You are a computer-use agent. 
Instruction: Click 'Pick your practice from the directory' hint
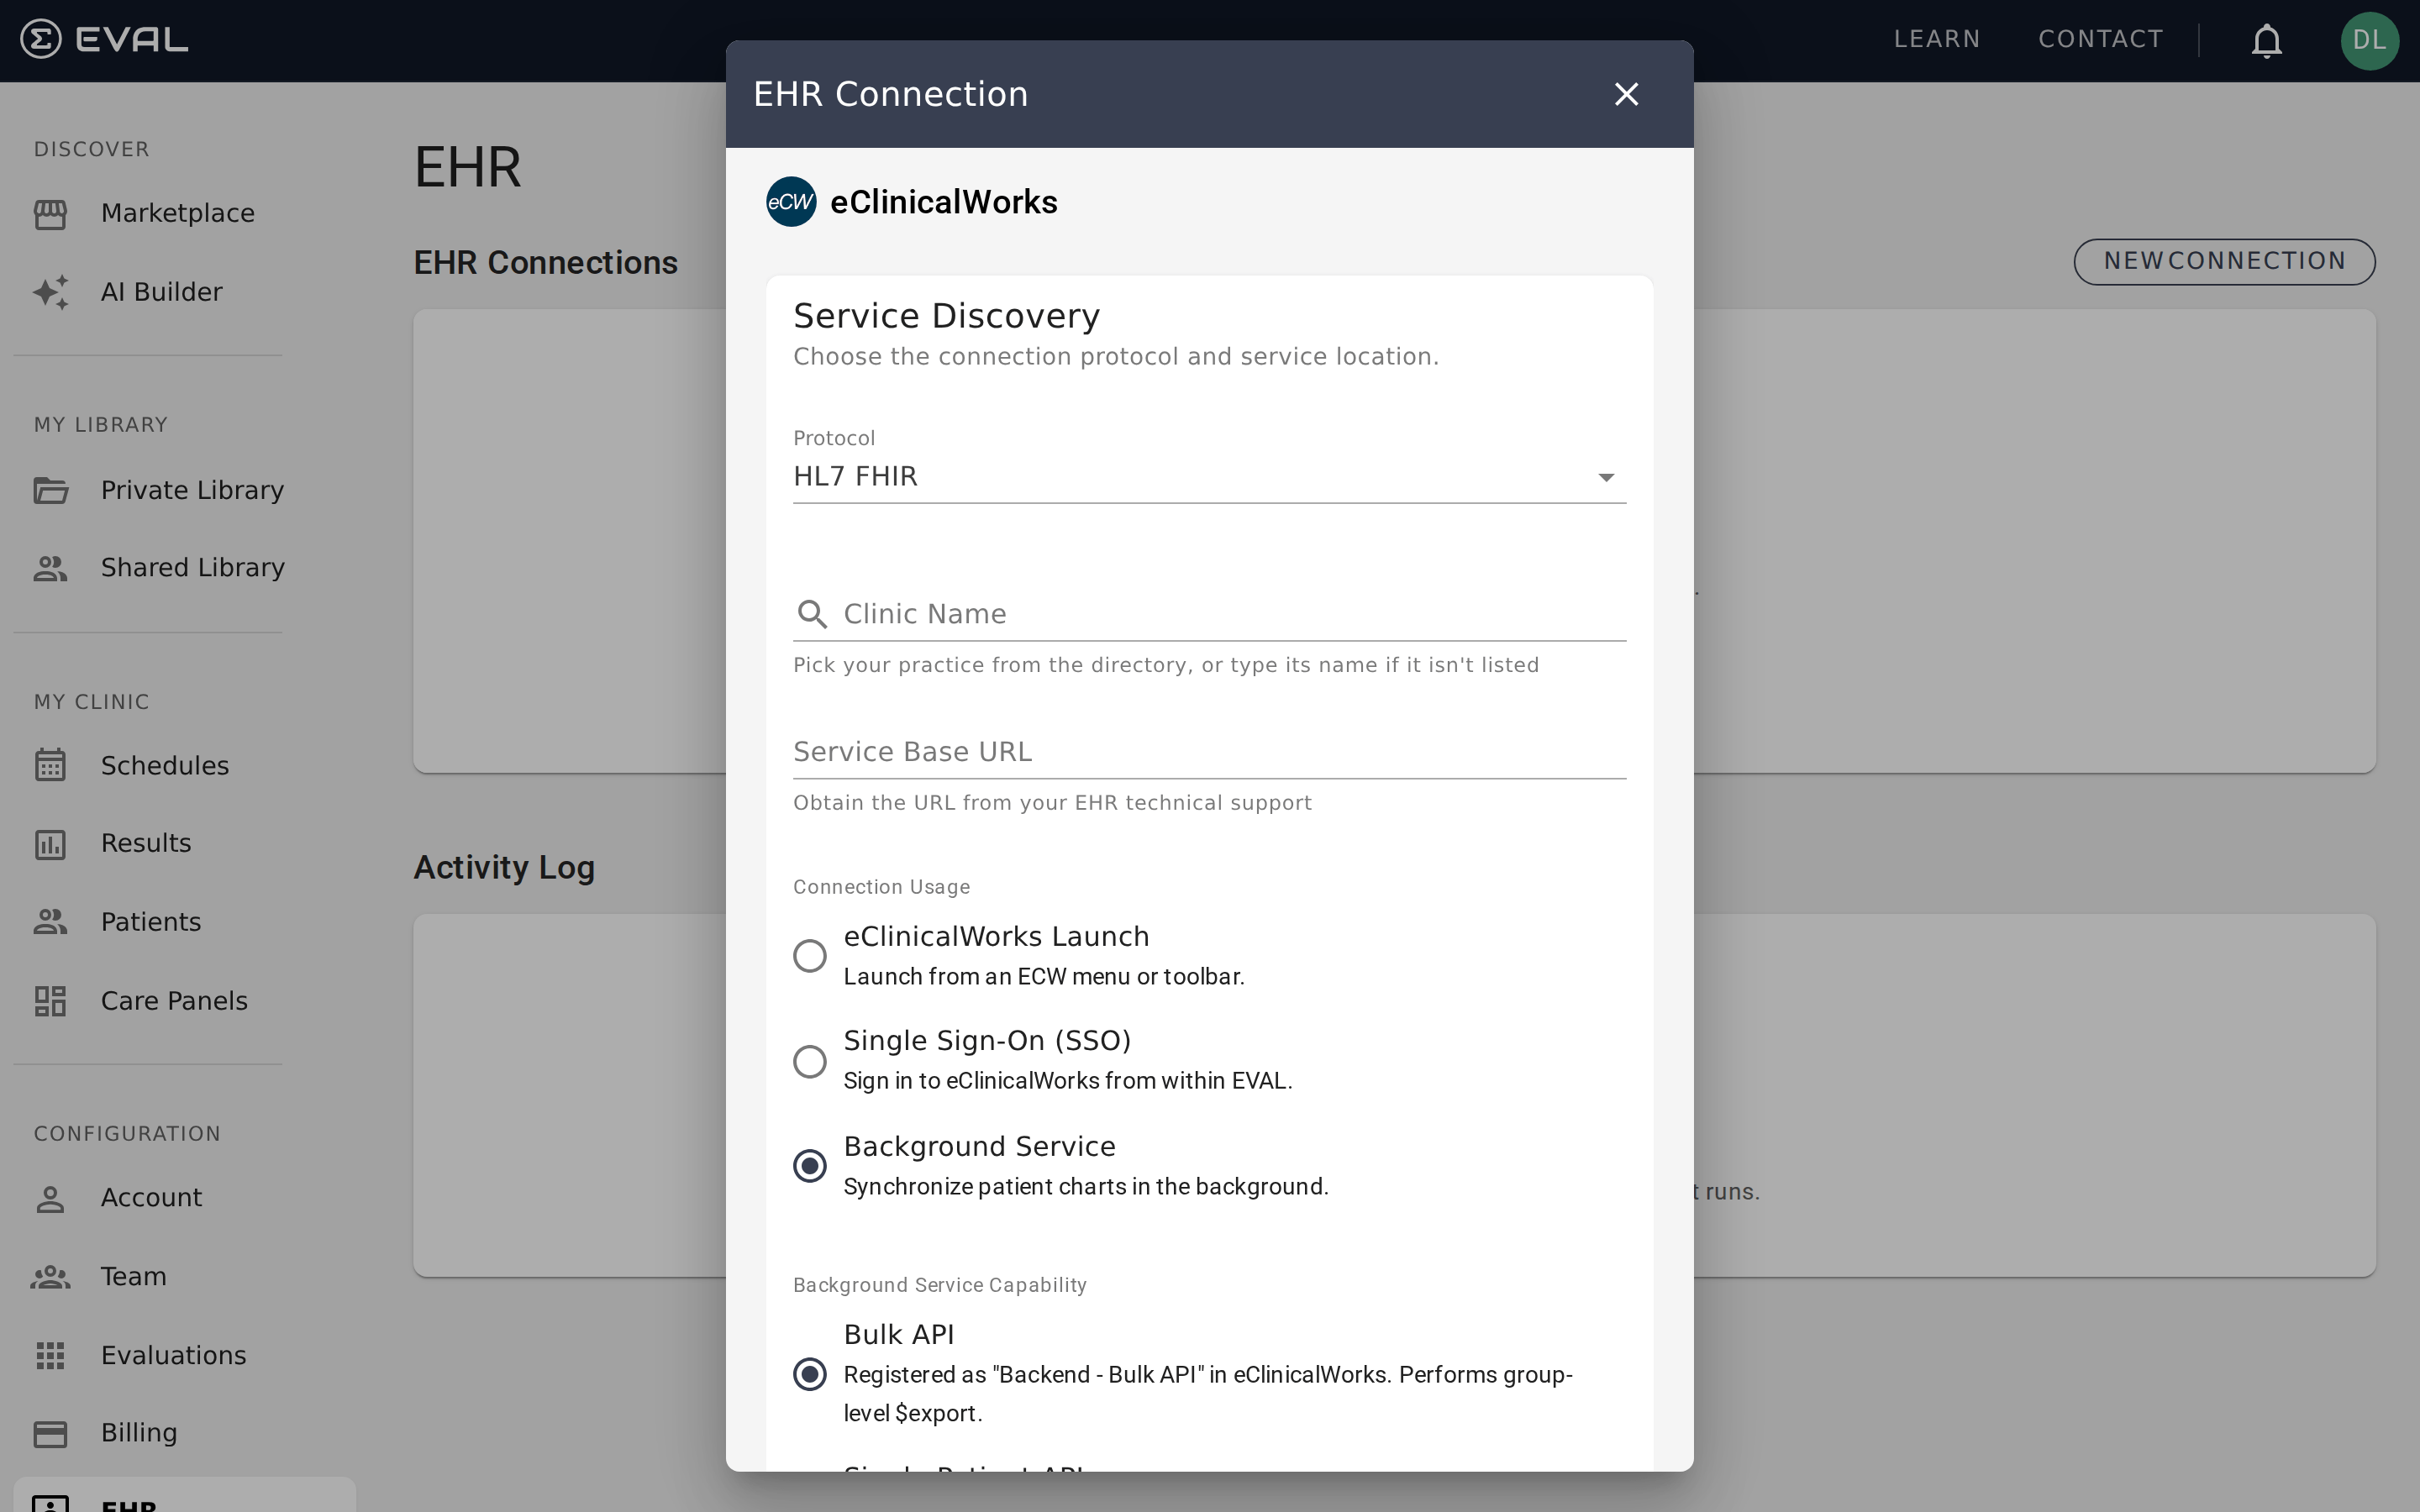[x=1166, y=666]
